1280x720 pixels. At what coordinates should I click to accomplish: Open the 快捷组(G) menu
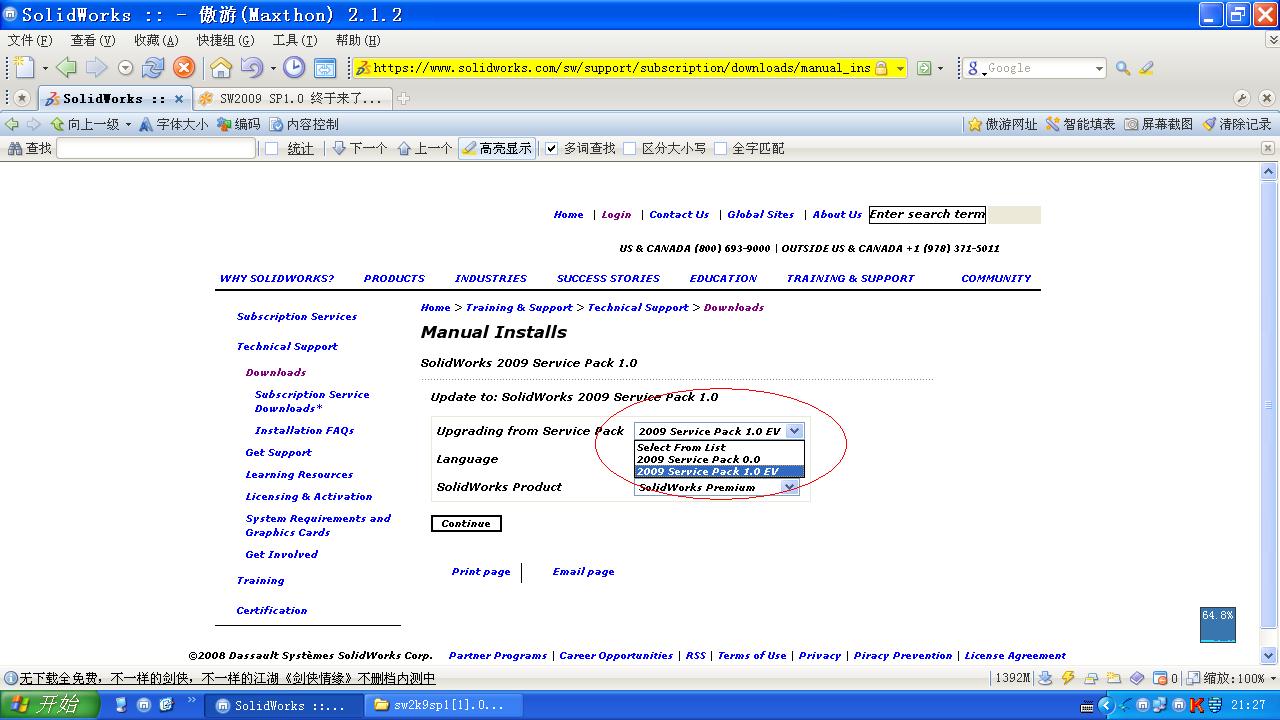pos(225,40)
